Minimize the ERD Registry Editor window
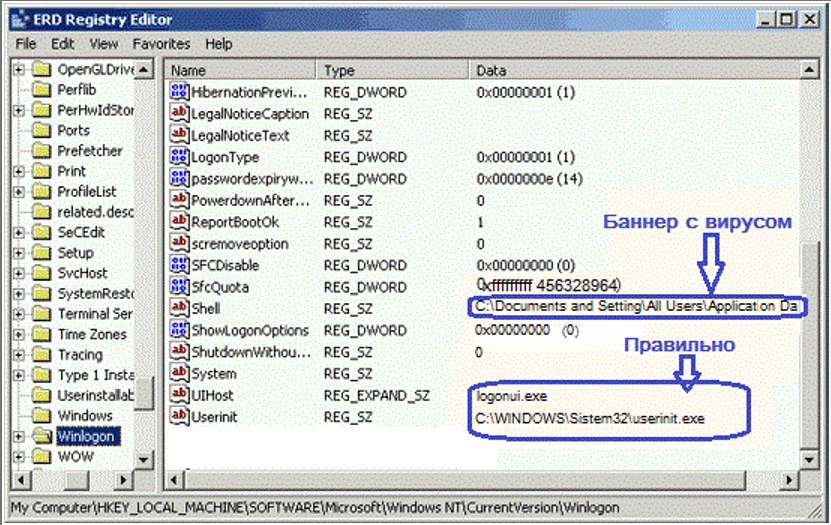This screenshot has height=525, width=831. (765, 20)
